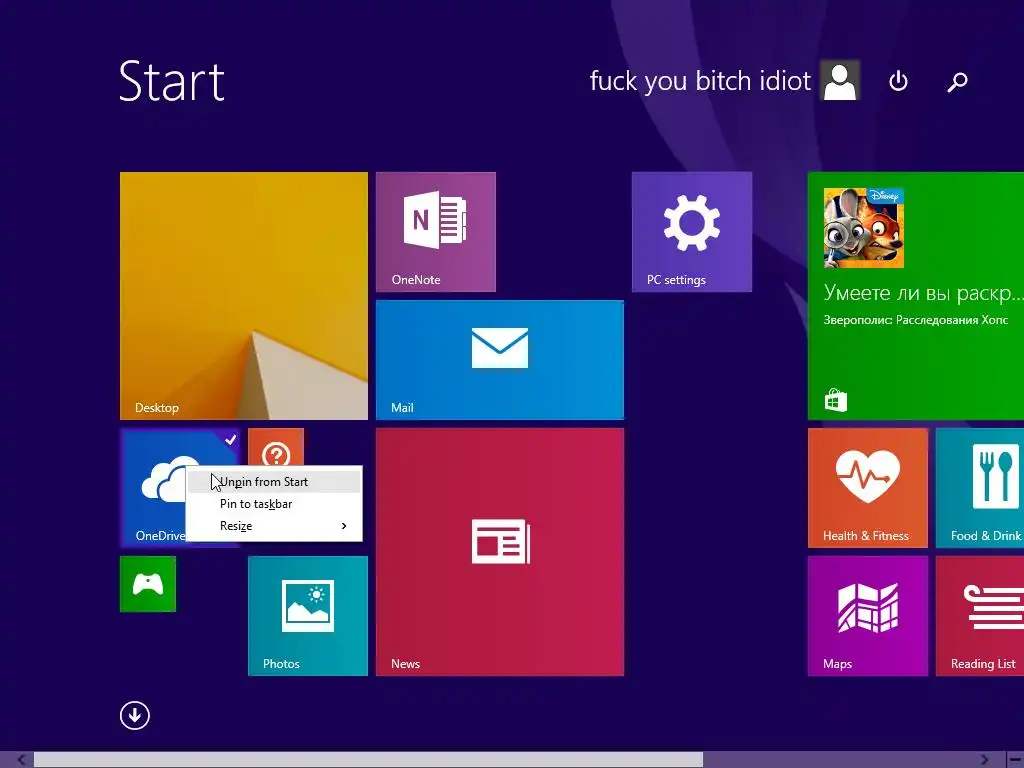
Task: Choose Unpin from Start
Action: pos(274,482)
